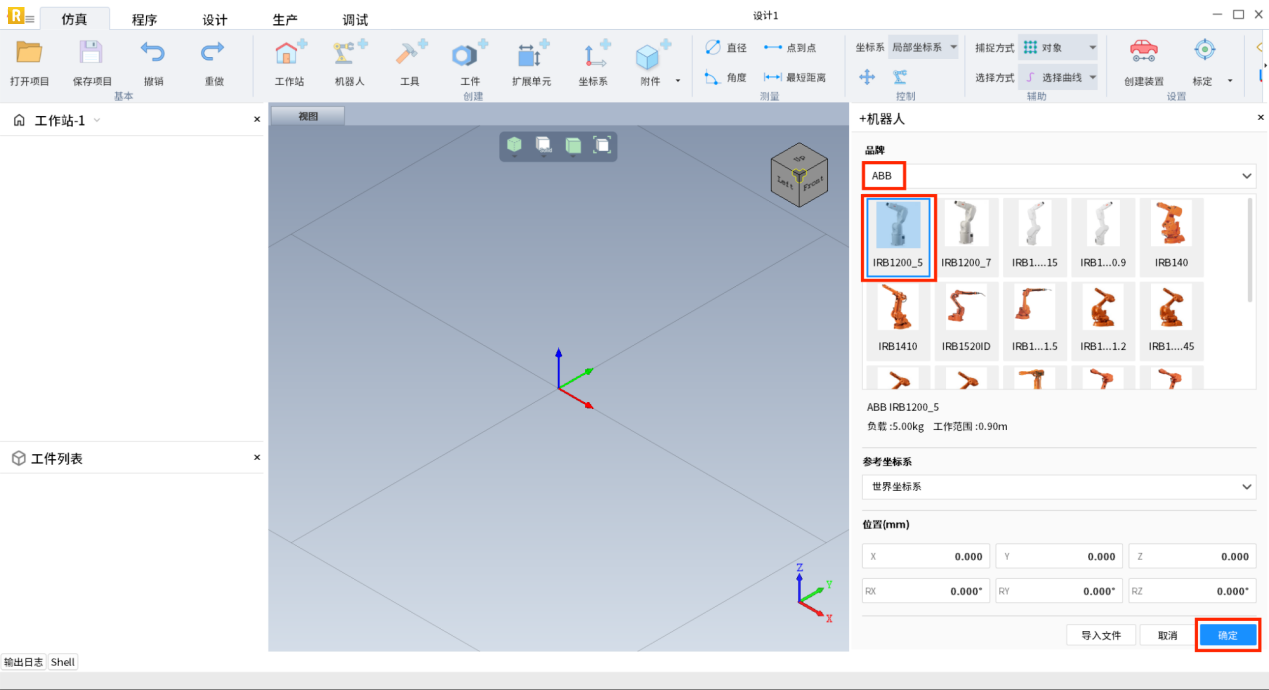Click the Confirm (确定) button

coord(1227,635)
